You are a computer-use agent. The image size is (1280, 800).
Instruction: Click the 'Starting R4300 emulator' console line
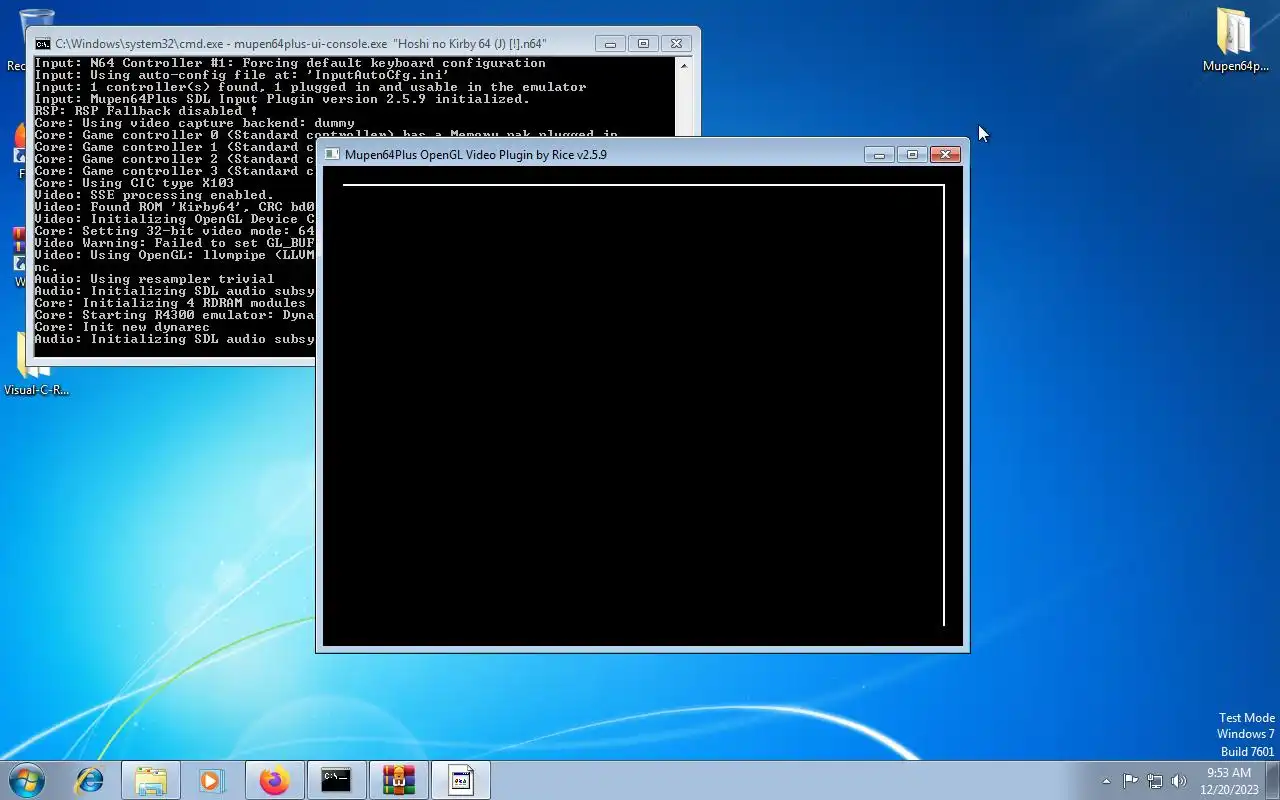pos(174,315)
